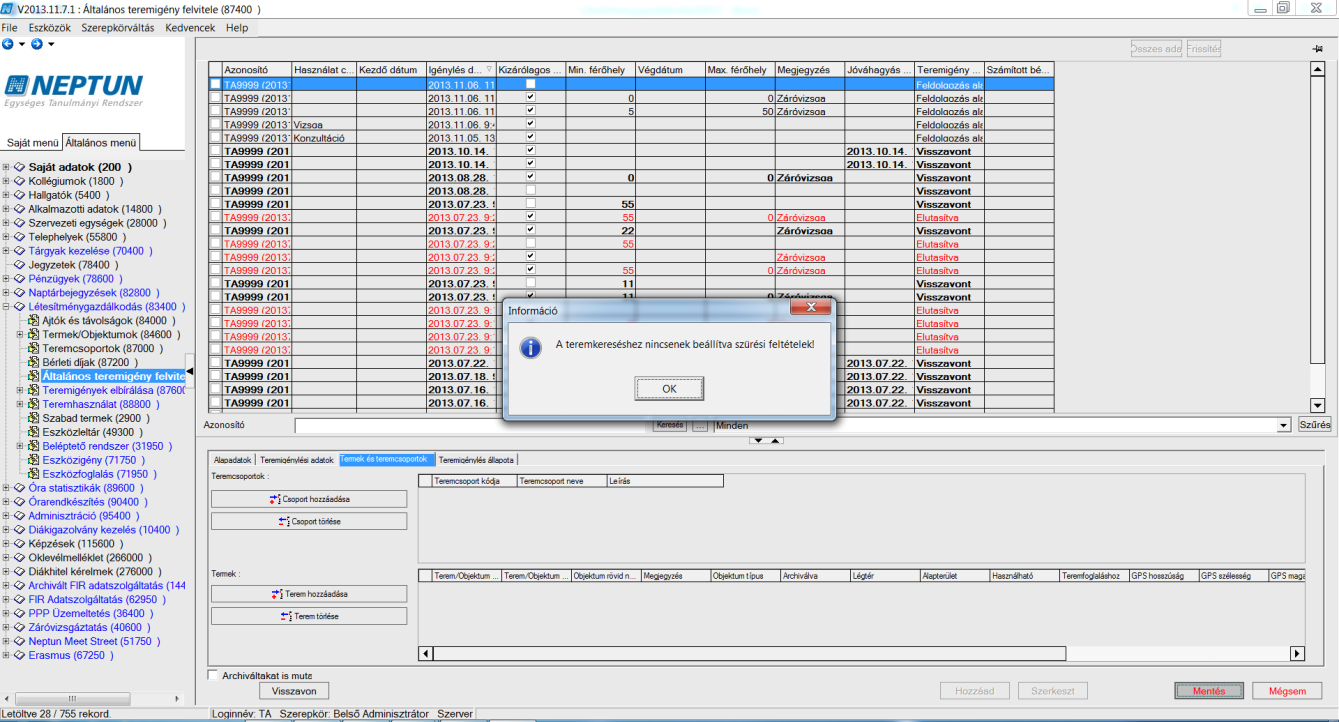Click the diamond icon beside Telephelyek

[x=20, y=237]
